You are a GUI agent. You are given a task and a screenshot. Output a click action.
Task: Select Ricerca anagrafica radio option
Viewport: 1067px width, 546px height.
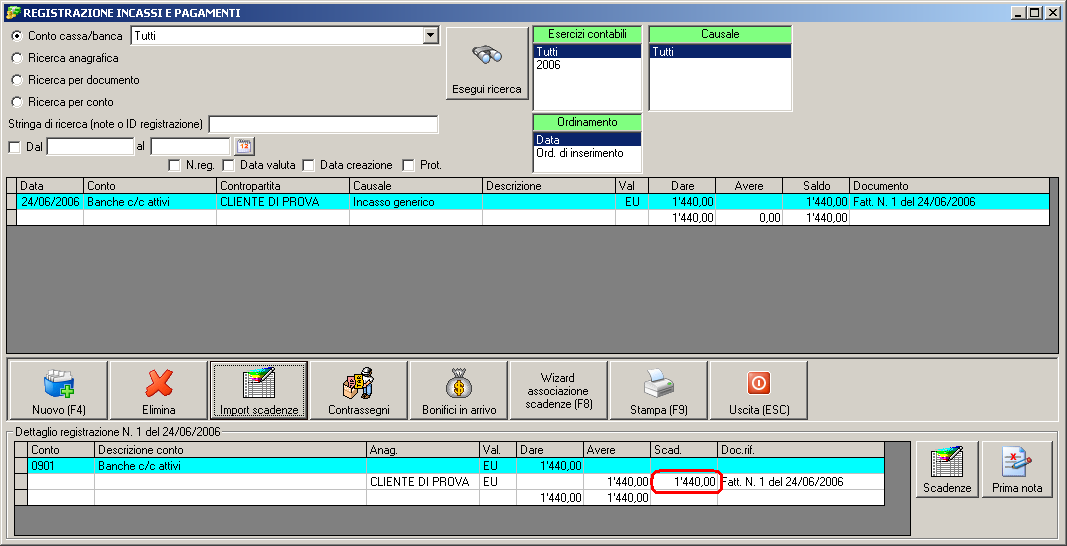pos(17,58)
